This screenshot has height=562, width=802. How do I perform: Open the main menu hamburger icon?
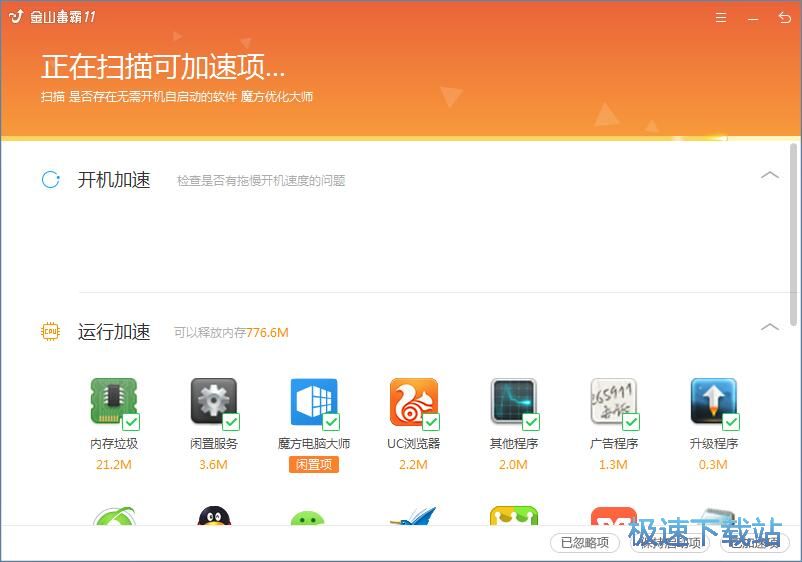tap(721, 18)
